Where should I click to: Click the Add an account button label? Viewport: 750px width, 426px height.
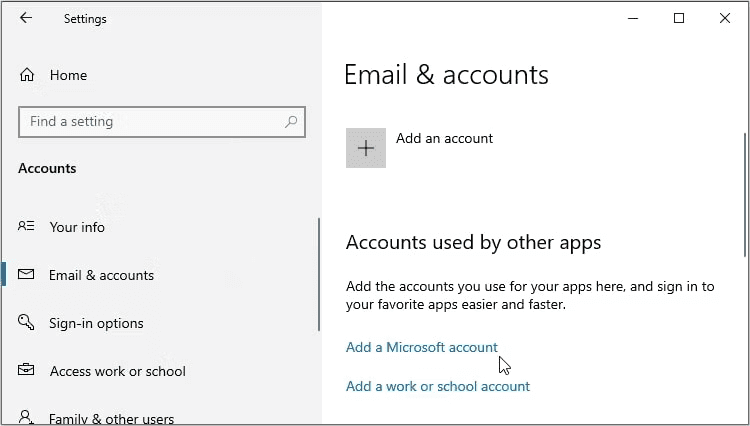coord(444,139)
